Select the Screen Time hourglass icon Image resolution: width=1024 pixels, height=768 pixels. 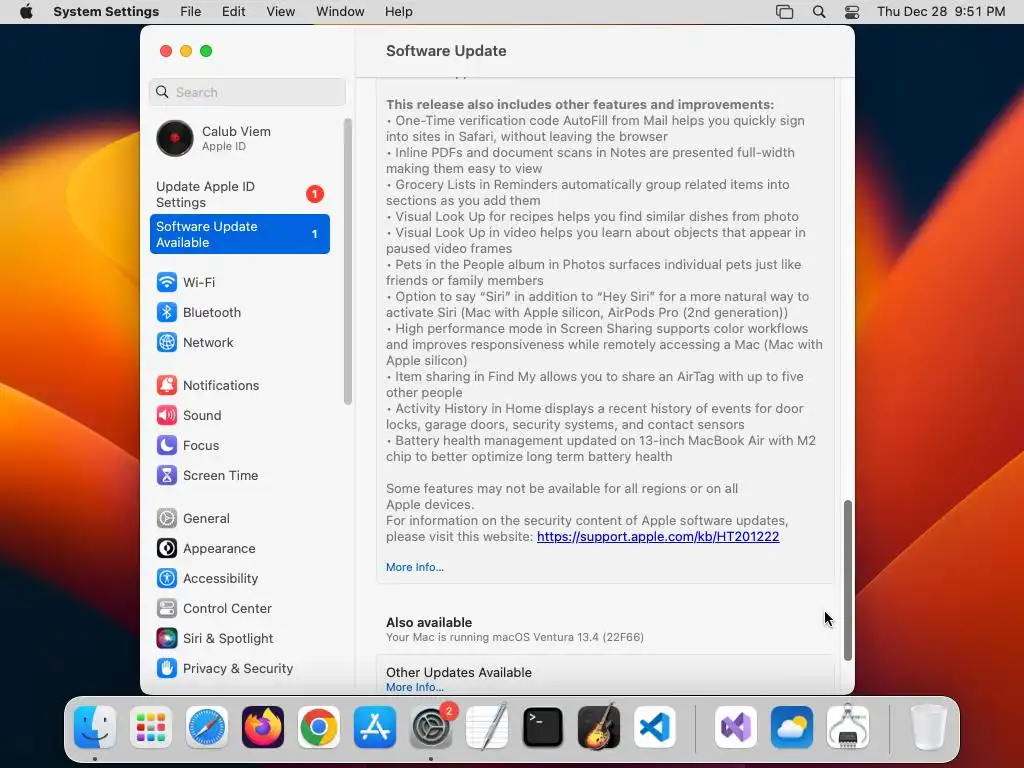[x=167, y=475]
